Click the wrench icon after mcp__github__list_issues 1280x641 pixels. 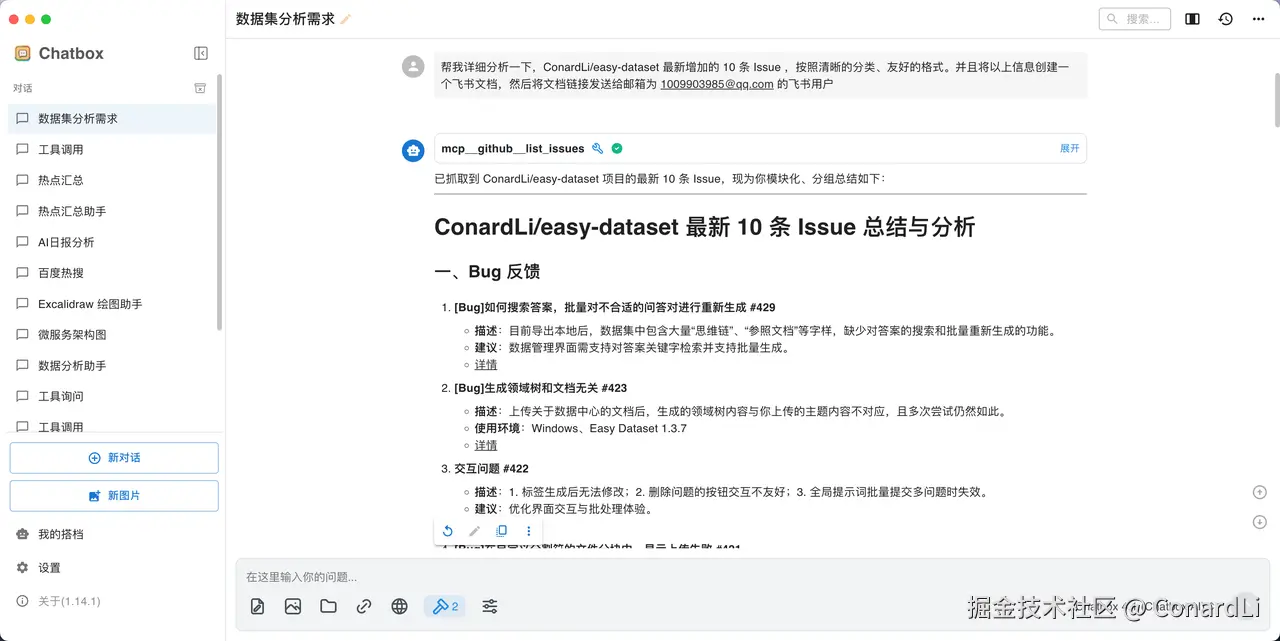tap(598, 148)
